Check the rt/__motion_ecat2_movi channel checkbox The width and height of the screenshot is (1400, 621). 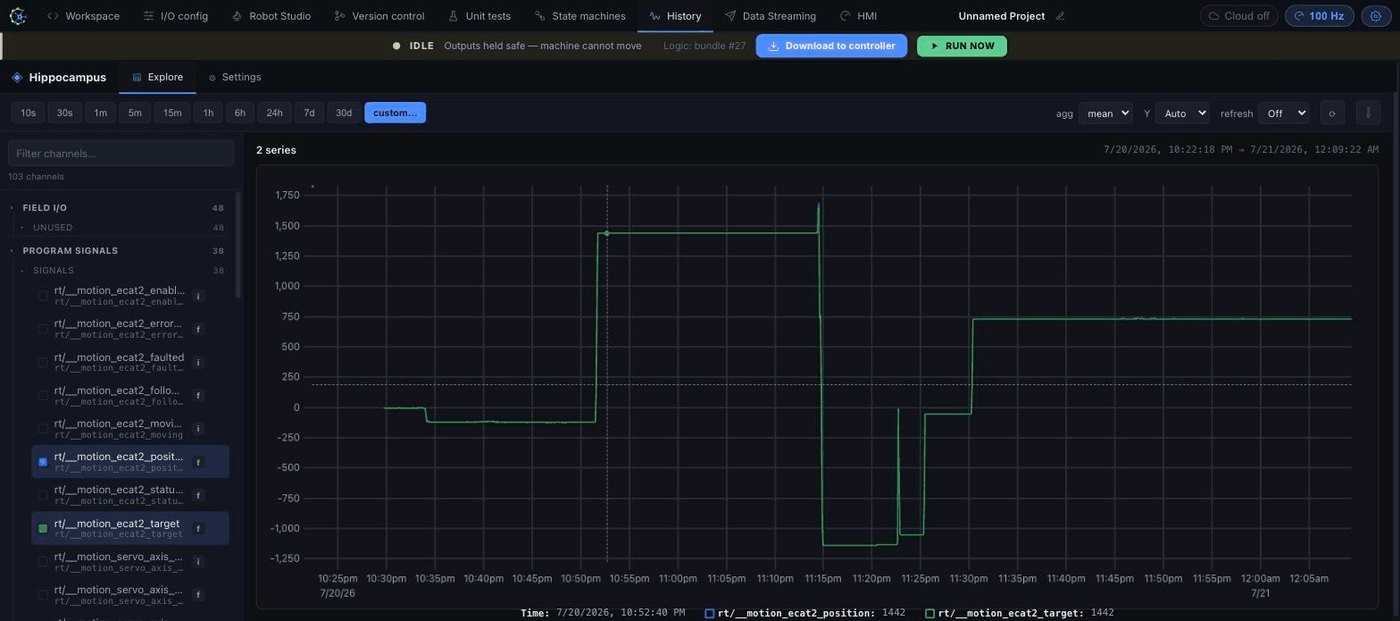point(42,429)
